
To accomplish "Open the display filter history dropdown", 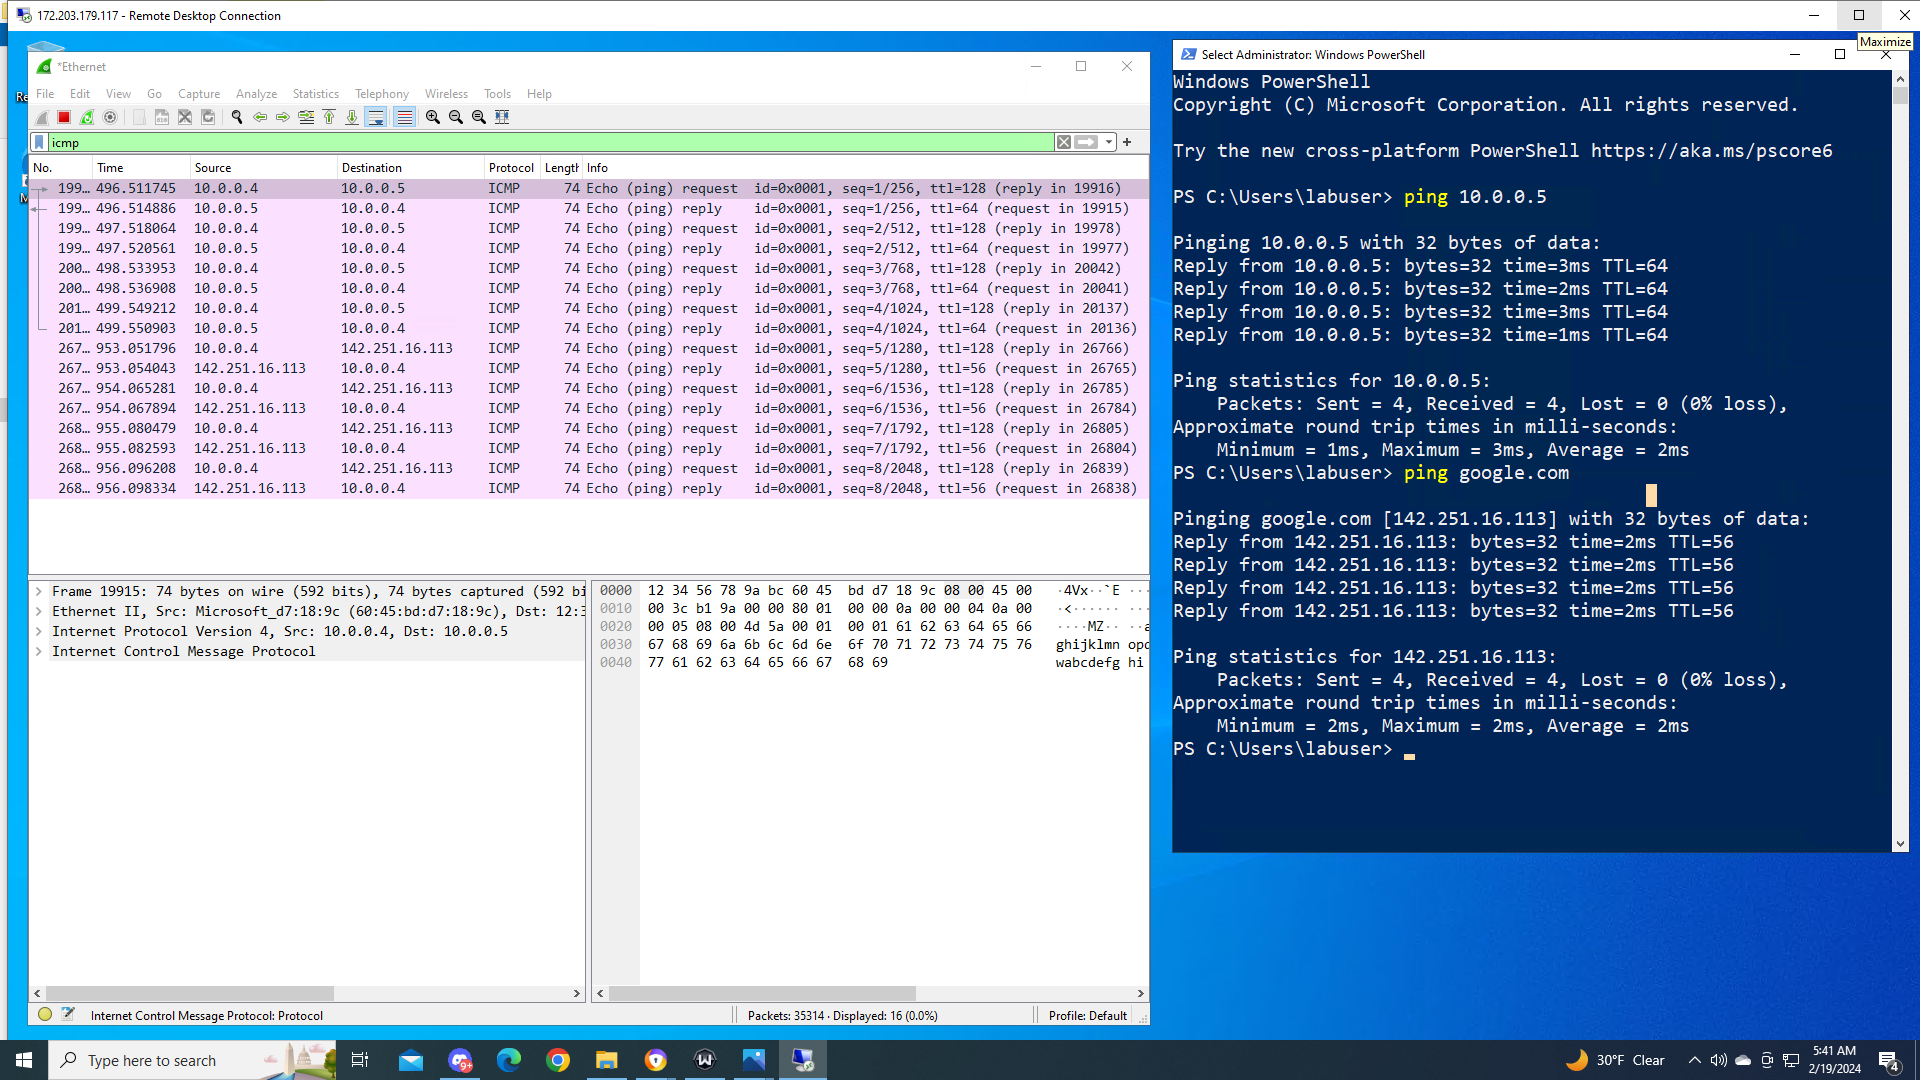I will click(x=1109, y=142).
